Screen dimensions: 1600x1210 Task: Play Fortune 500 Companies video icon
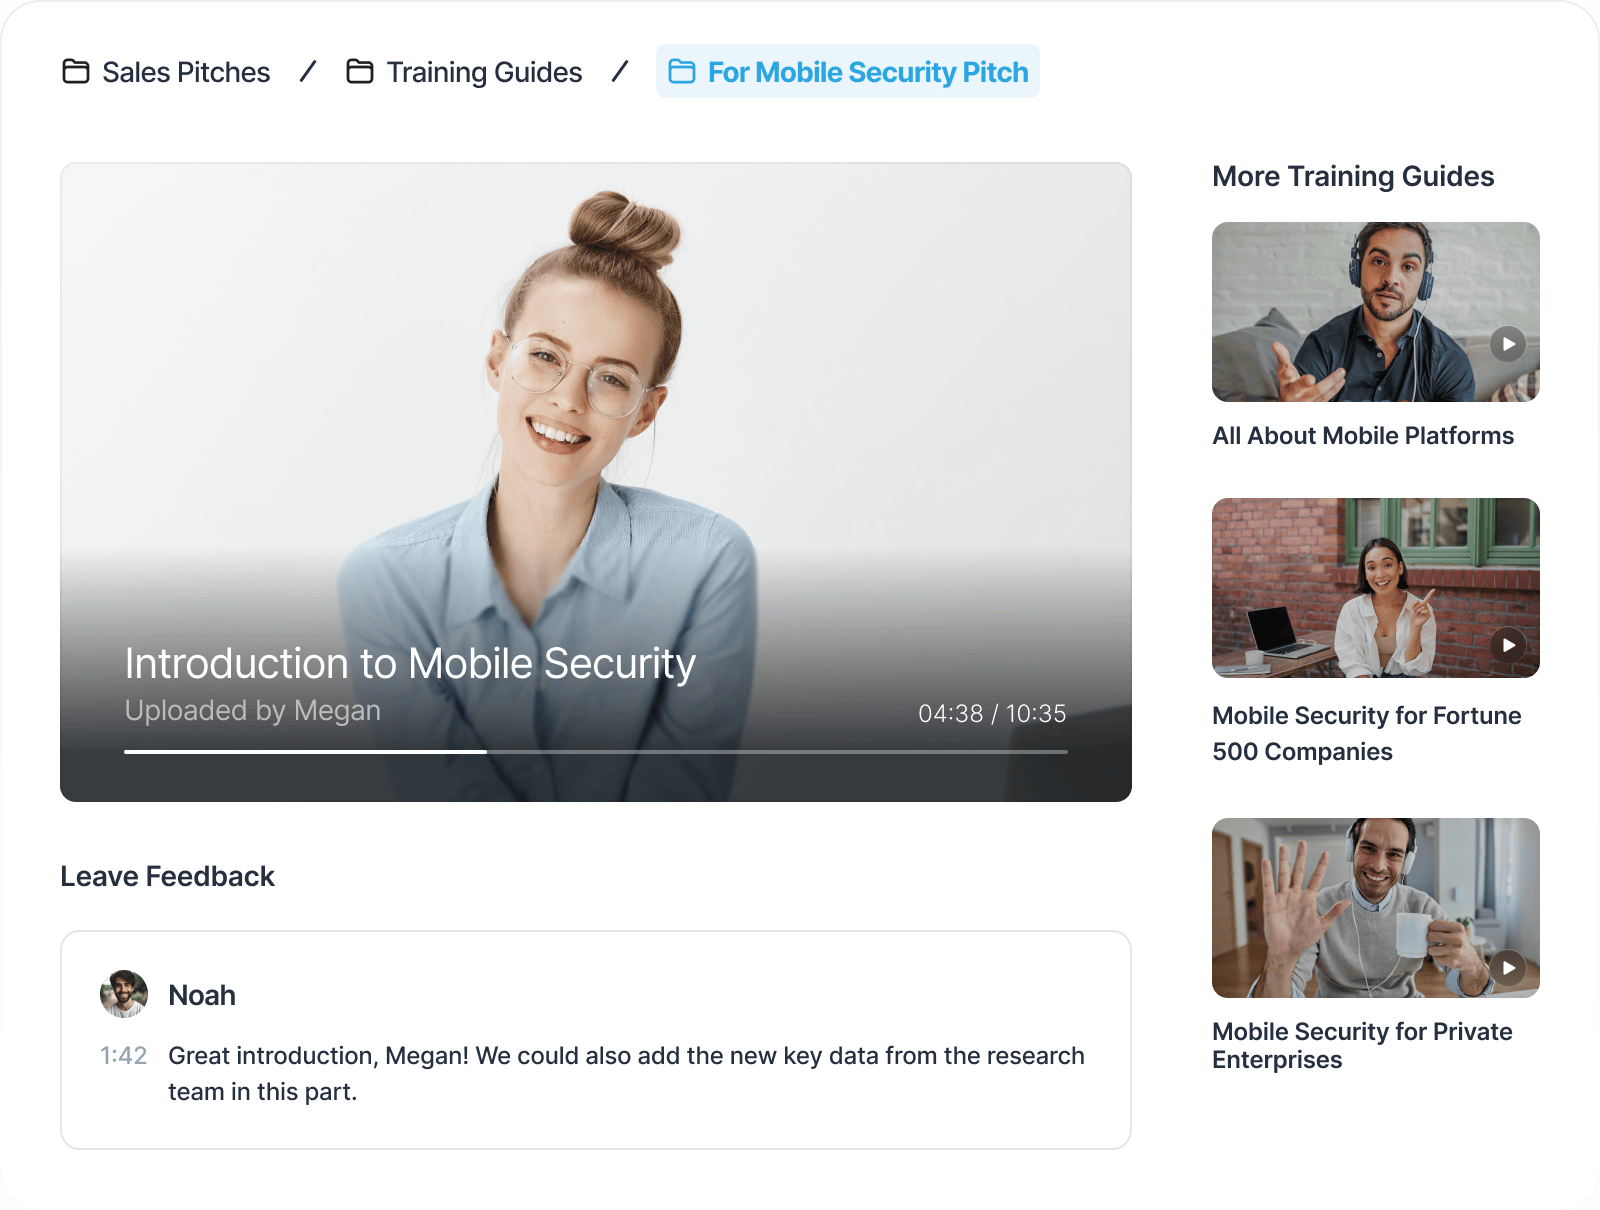tap(1508, 645)
